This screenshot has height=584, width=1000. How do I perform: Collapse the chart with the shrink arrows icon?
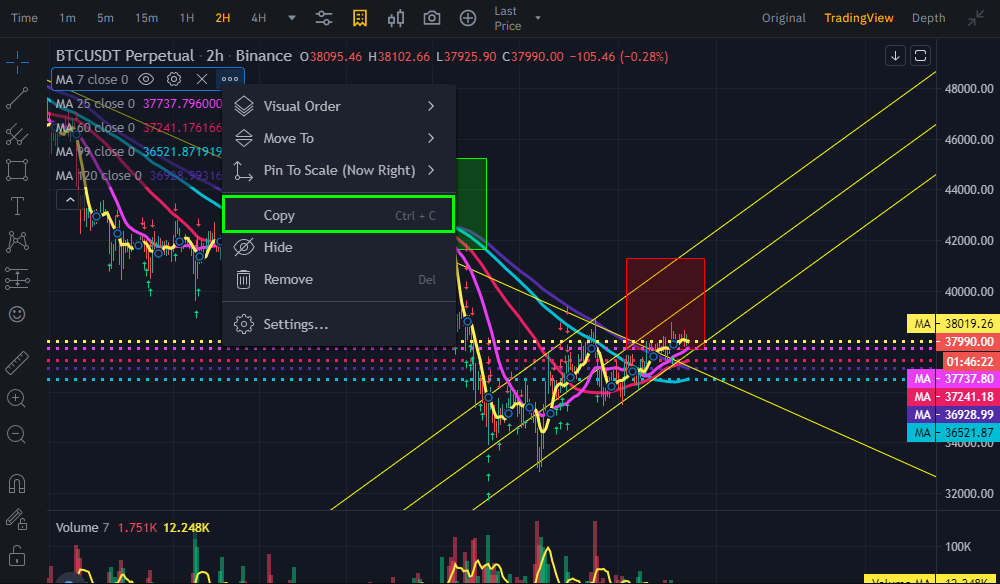tap(976, 18)
